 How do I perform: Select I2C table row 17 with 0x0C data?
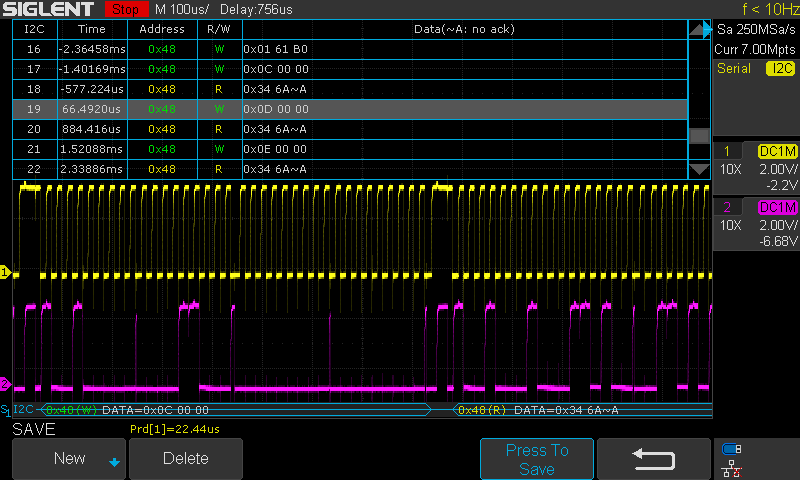tap(350, 69)
